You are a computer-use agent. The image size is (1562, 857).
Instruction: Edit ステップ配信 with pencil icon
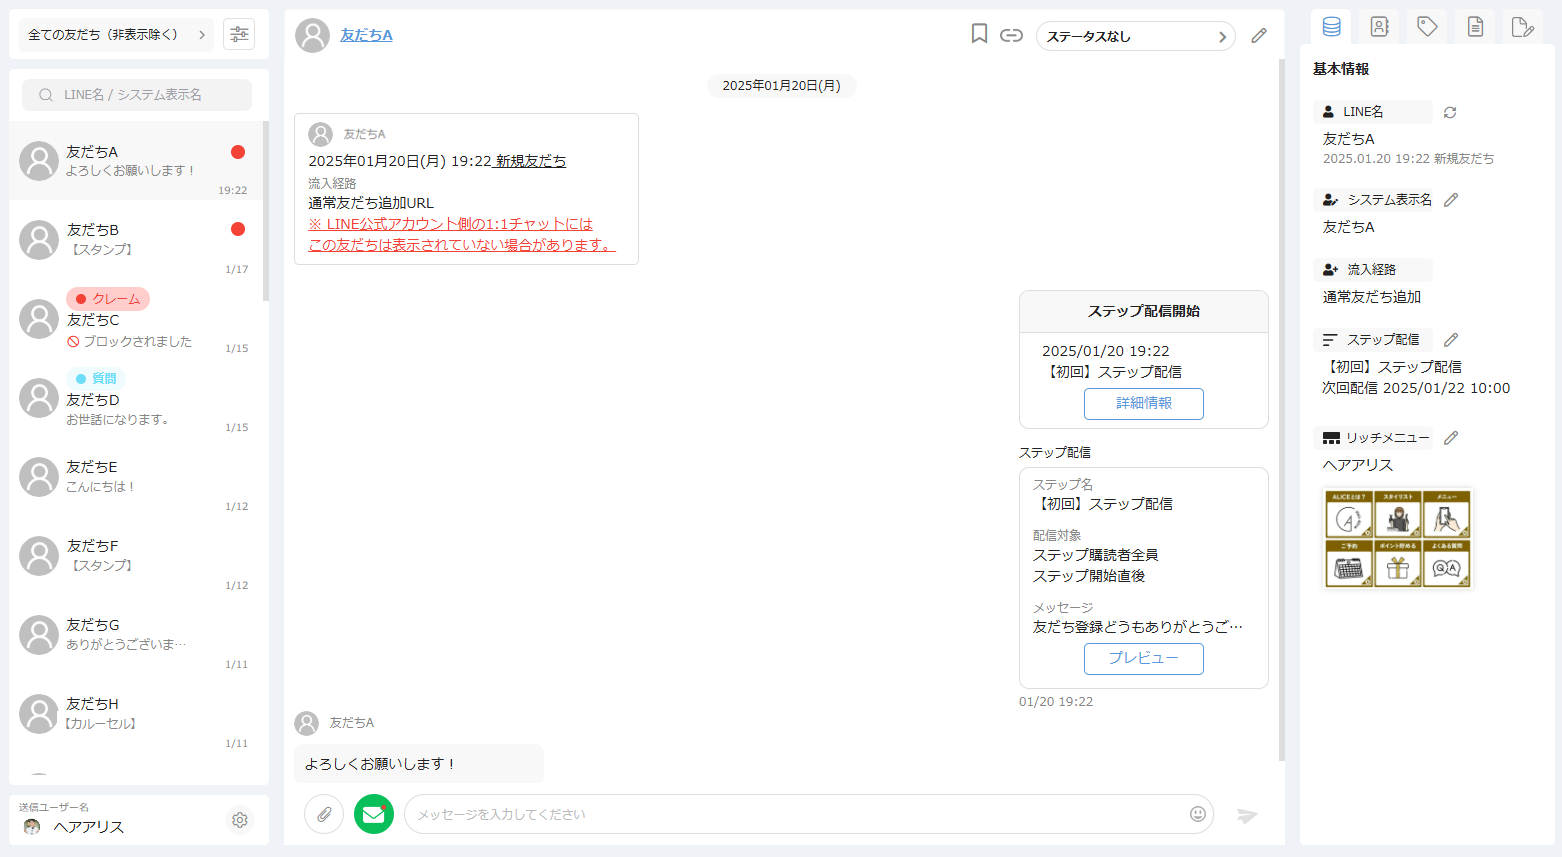(x=1451, y=340)
